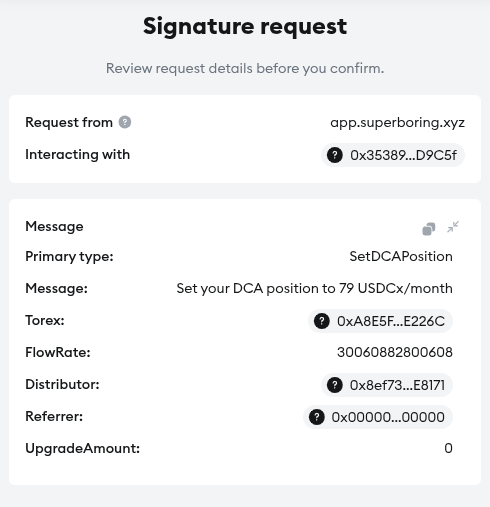Open Torex address 0xA8E5F...E226C
Image resolution: width=490 pixels, height=507 pixels.
coord(380,321)
